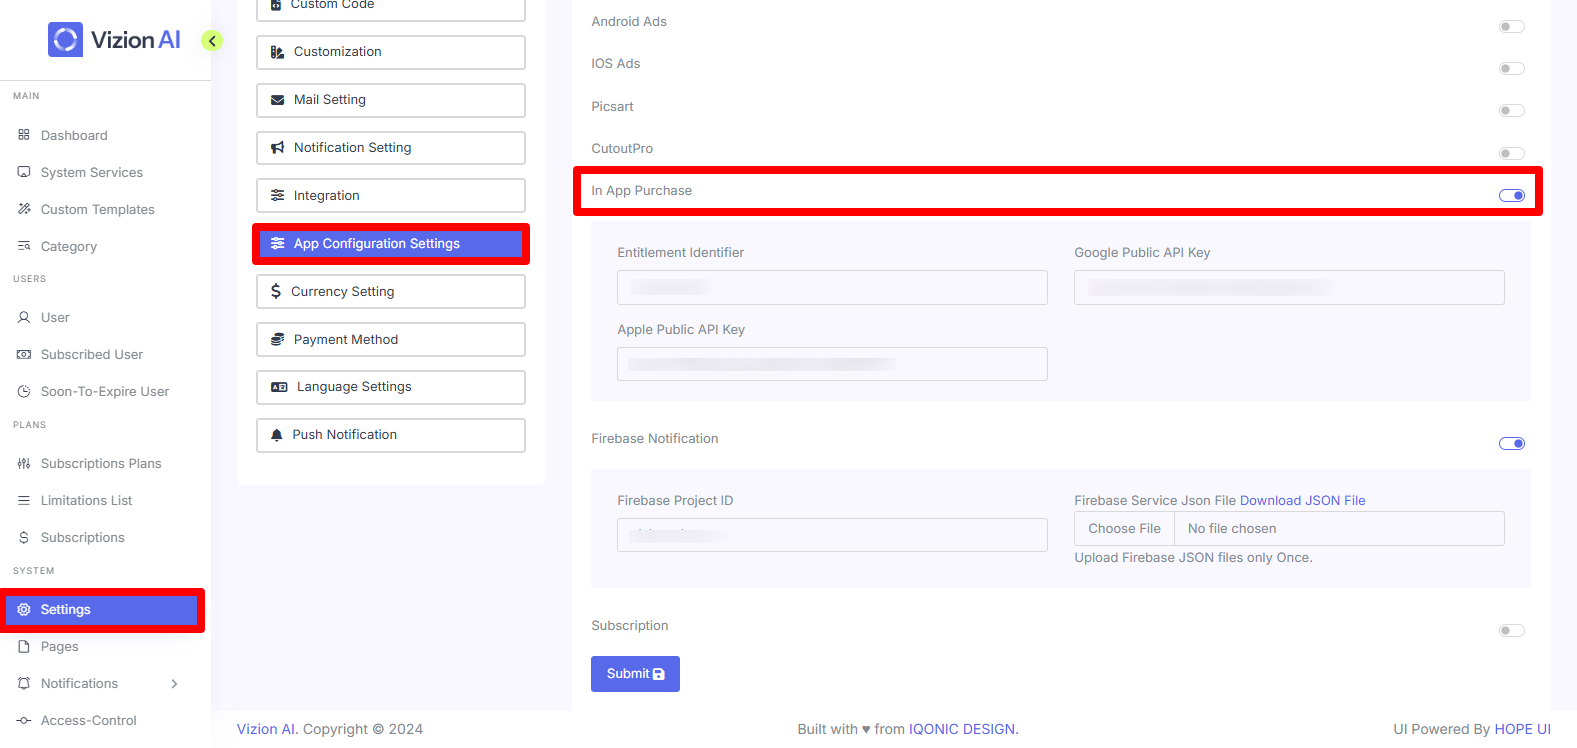Click the Choose File upload button
This screenshot has width=1577, height=748.
pyautogui.click(x=1124, y=529)
